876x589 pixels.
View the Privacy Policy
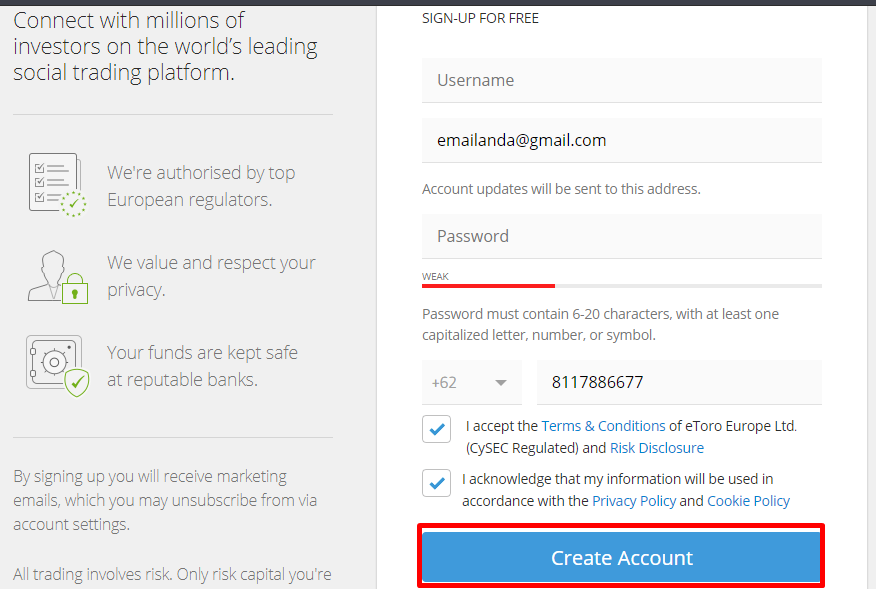[x=634, y=500]
